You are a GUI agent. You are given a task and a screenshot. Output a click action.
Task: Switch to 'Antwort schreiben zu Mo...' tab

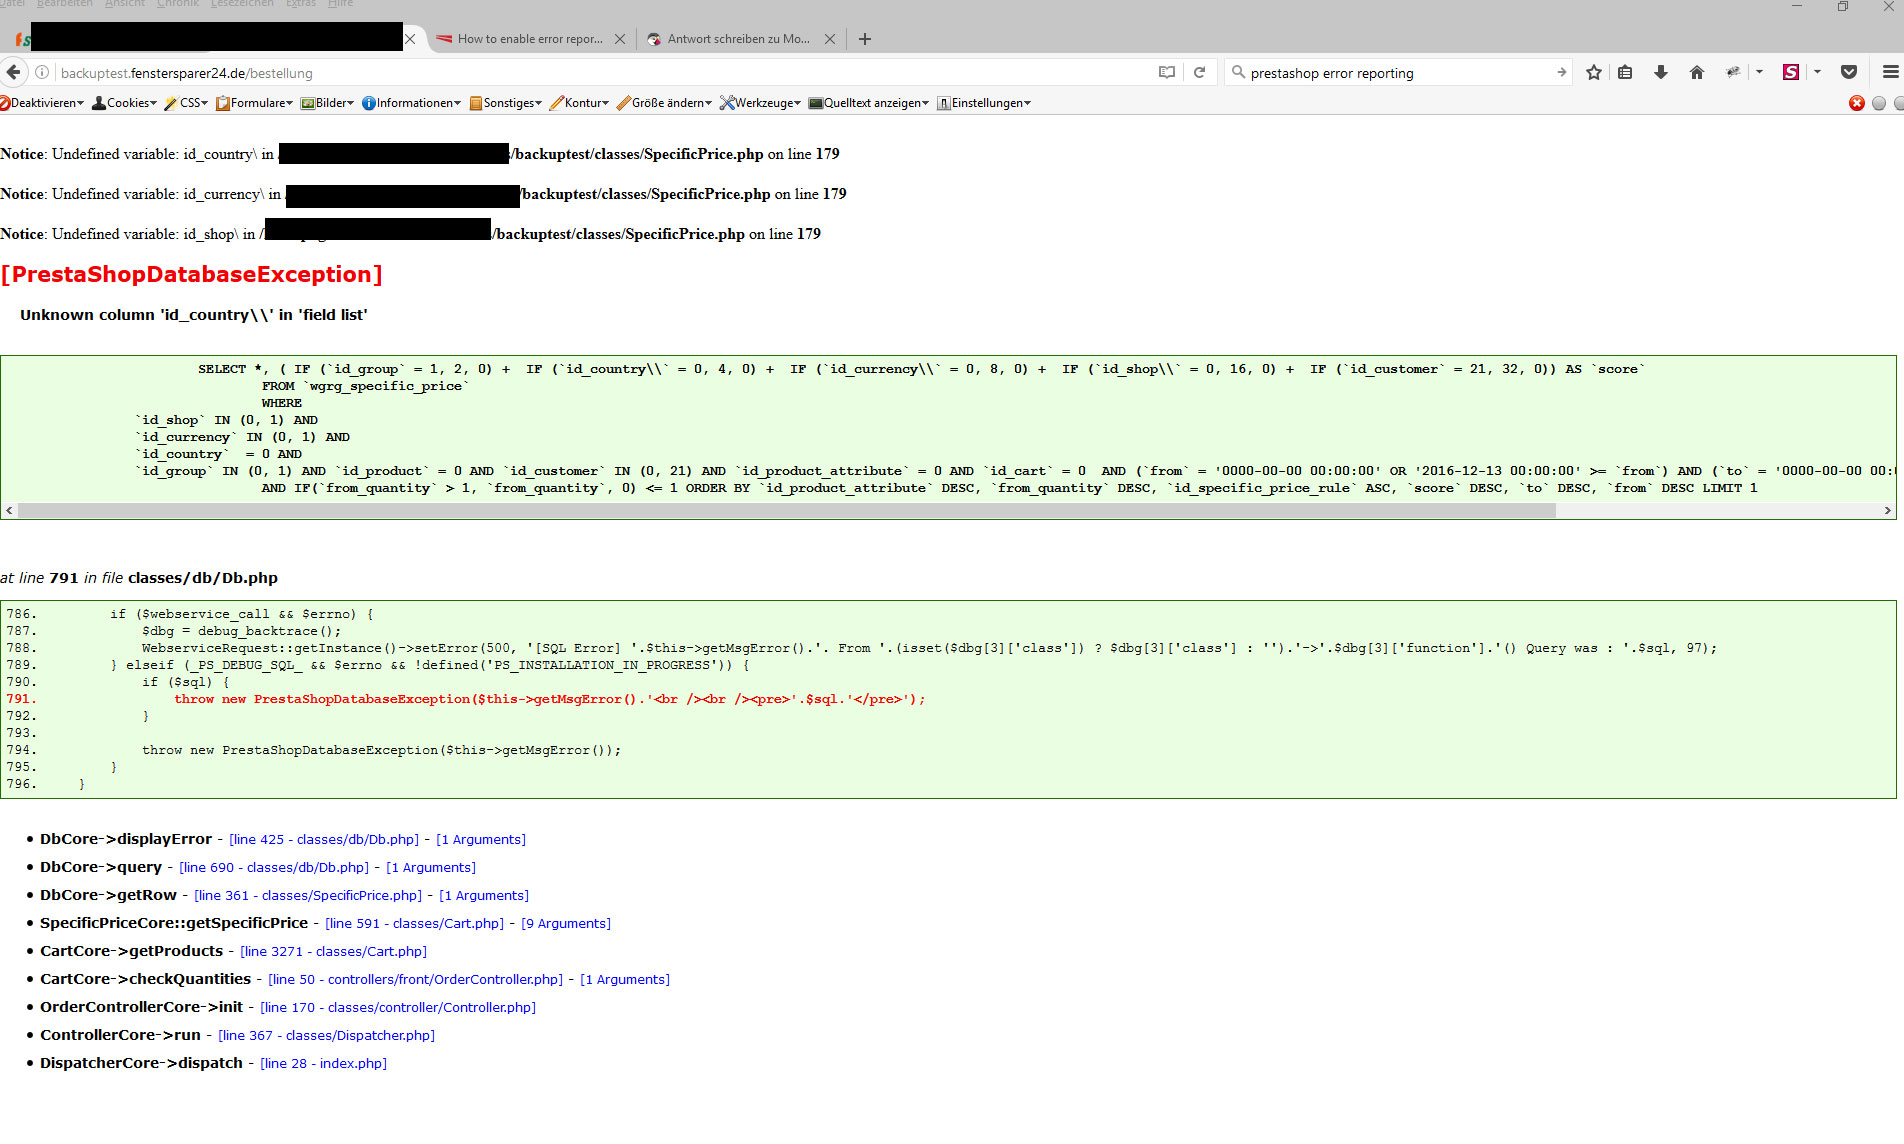[738, 39]
